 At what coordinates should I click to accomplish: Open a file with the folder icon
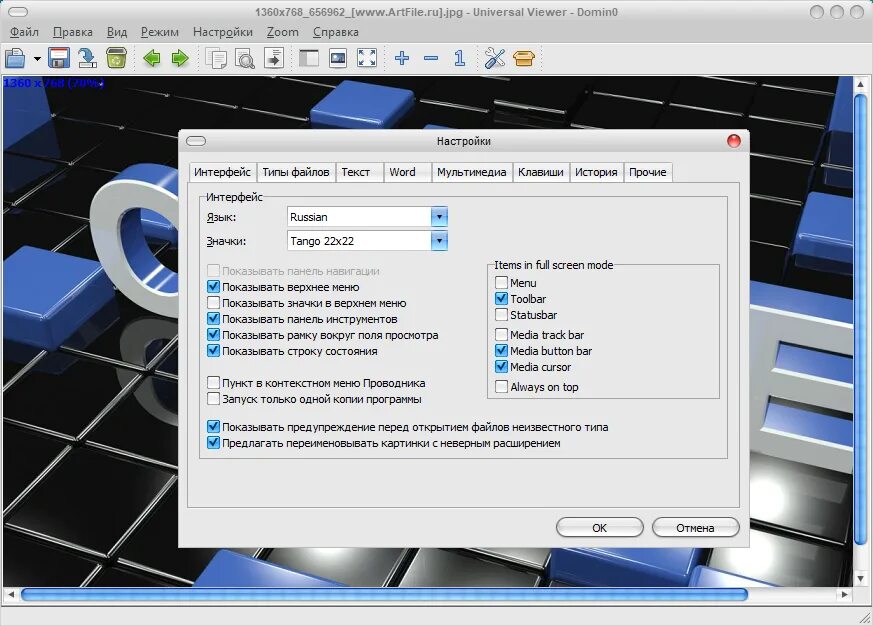coord(15,58)
